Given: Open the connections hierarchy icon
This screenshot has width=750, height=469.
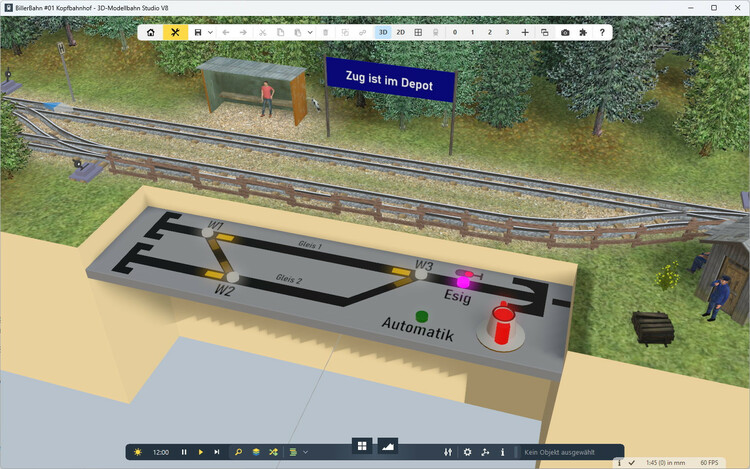Looking at the screenshot, I should pyautogui.click(x=485, y=452).
